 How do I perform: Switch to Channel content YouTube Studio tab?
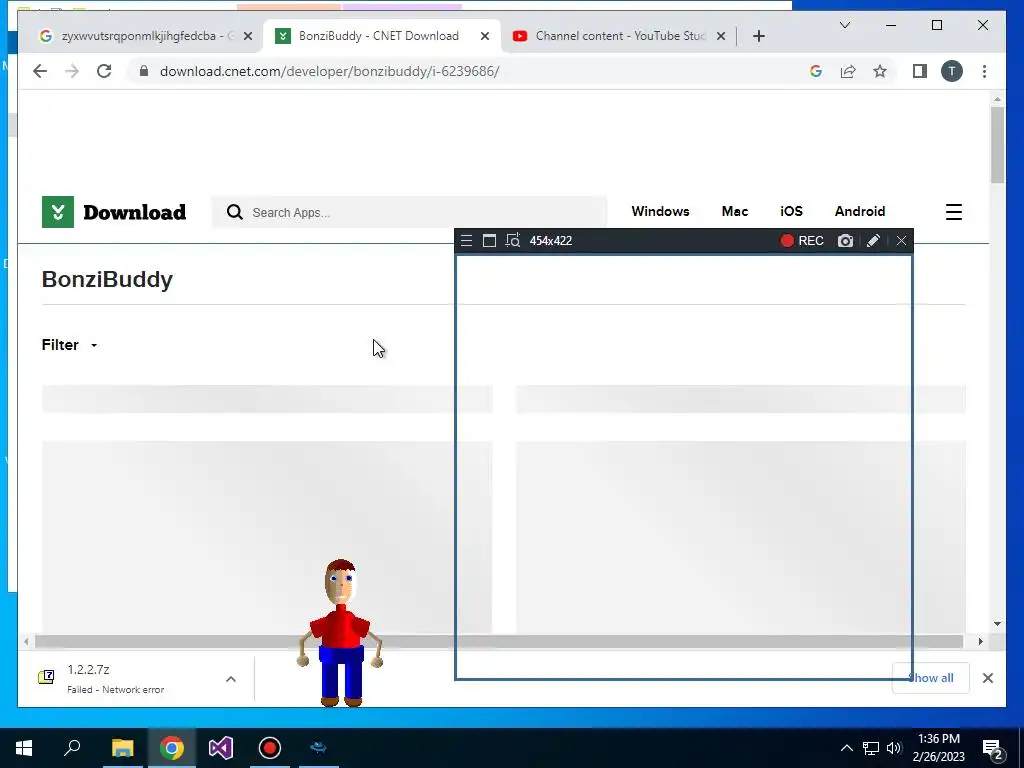(619, 36)
